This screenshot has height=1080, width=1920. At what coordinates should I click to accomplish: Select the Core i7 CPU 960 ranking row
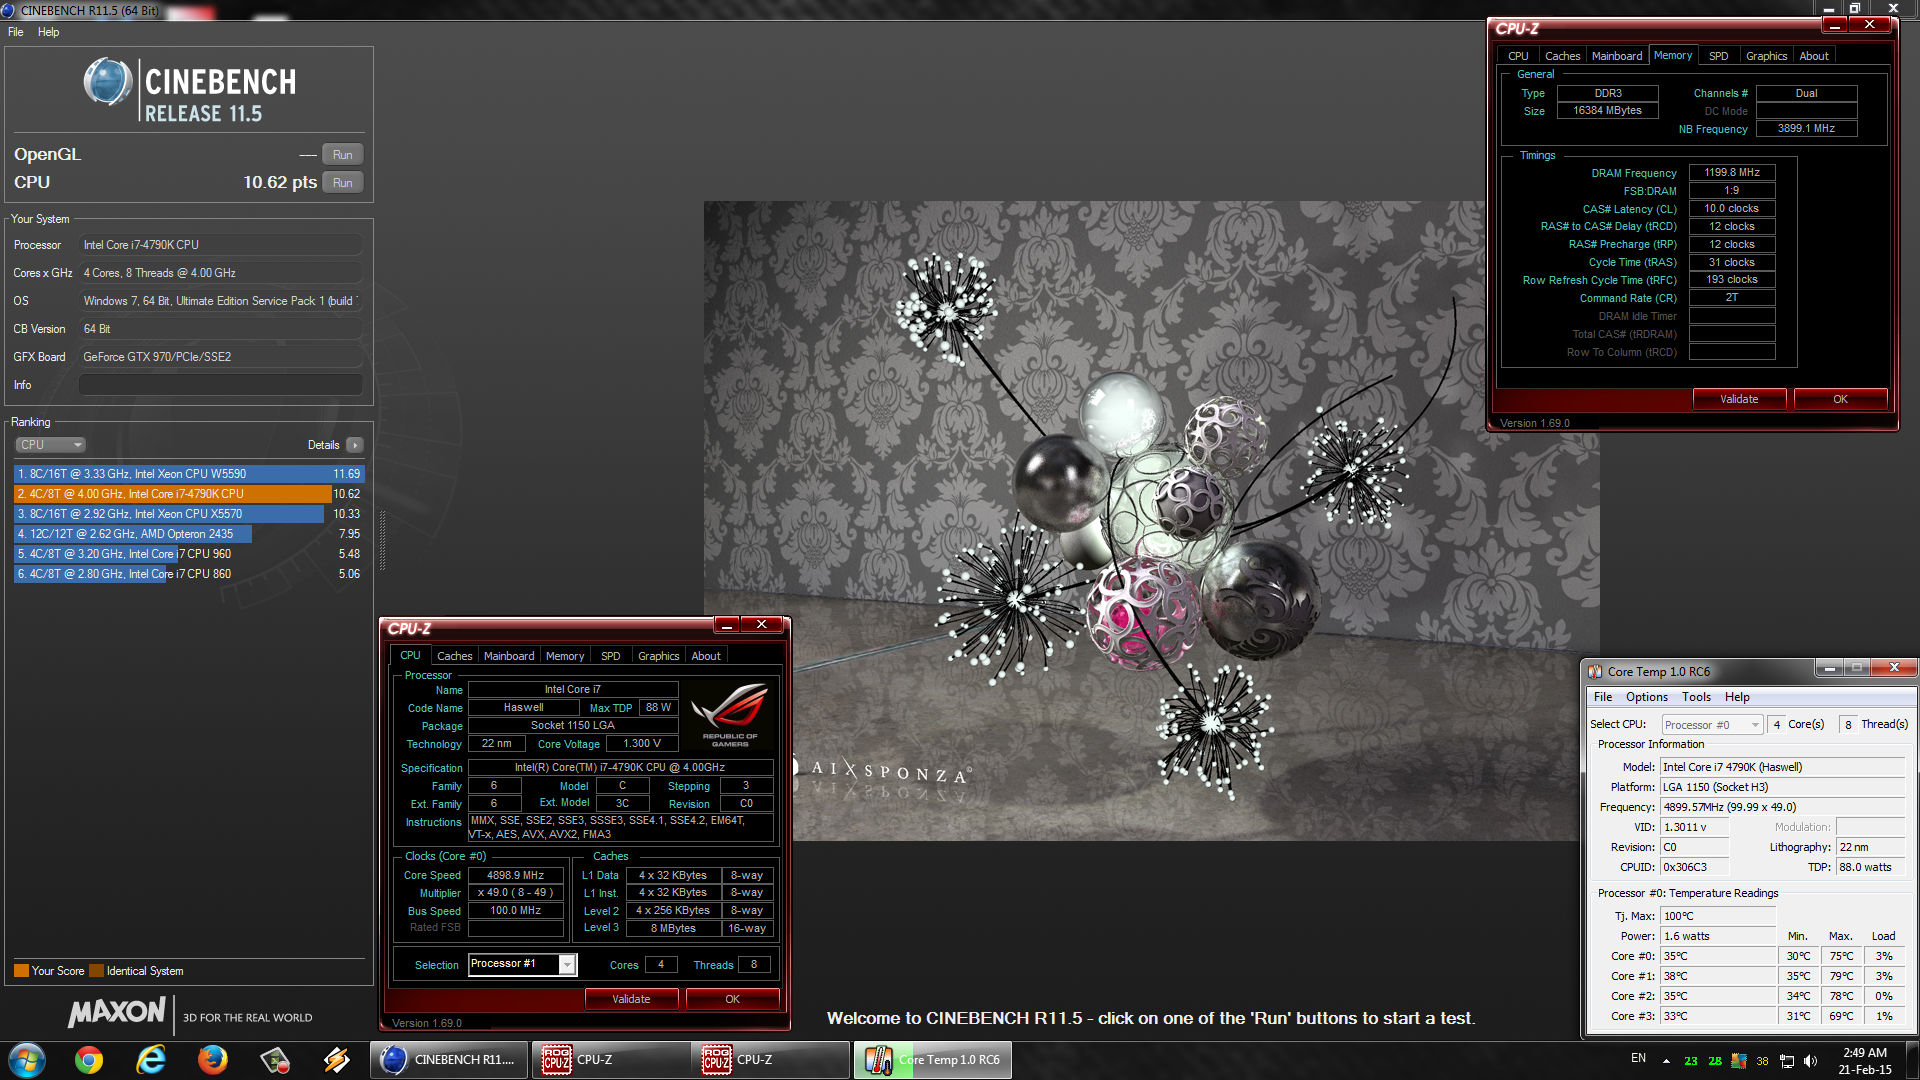189,554
